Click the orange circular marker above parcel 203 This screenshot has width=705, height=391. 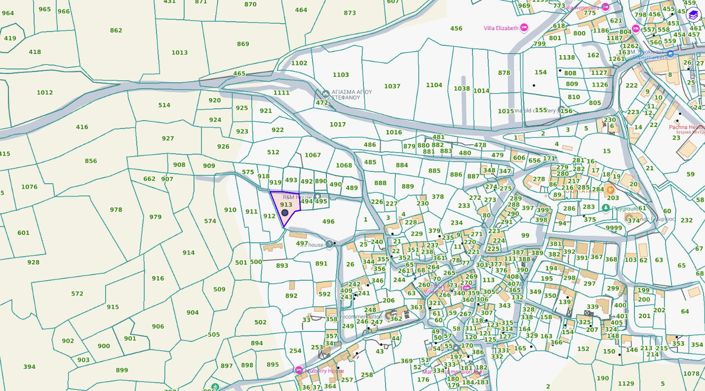[610, 190]
